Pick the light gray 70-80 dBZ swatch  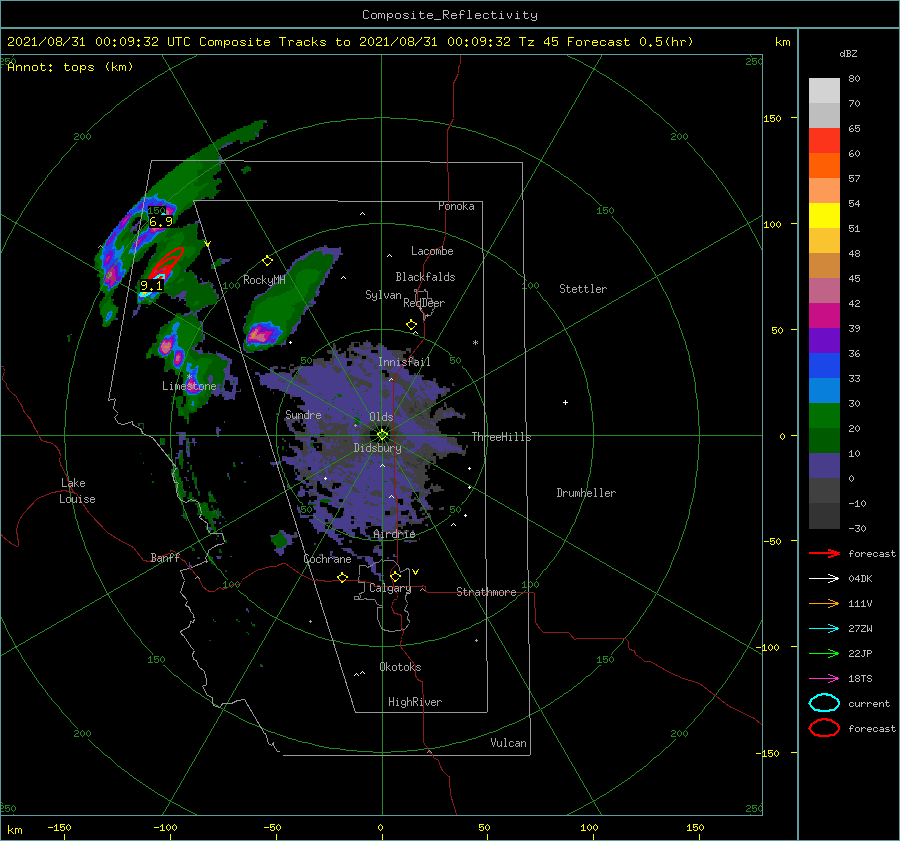pyautogui.click(x=824, y=91)
